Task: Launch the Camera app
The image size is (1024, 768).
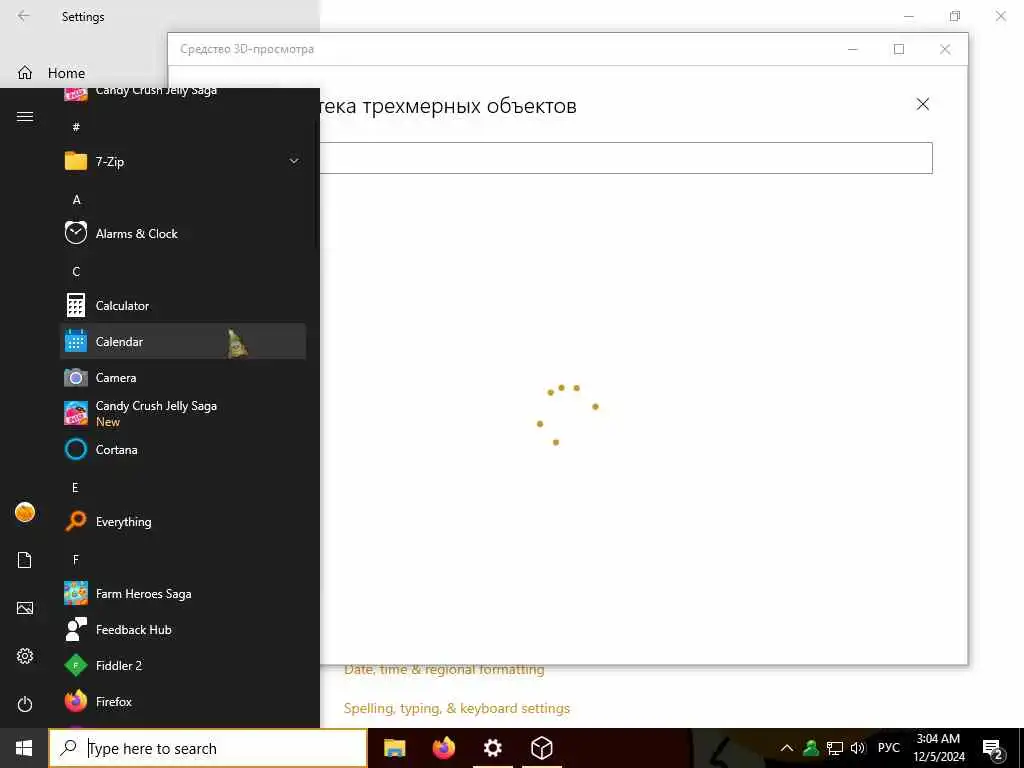Action: (183, 377)
